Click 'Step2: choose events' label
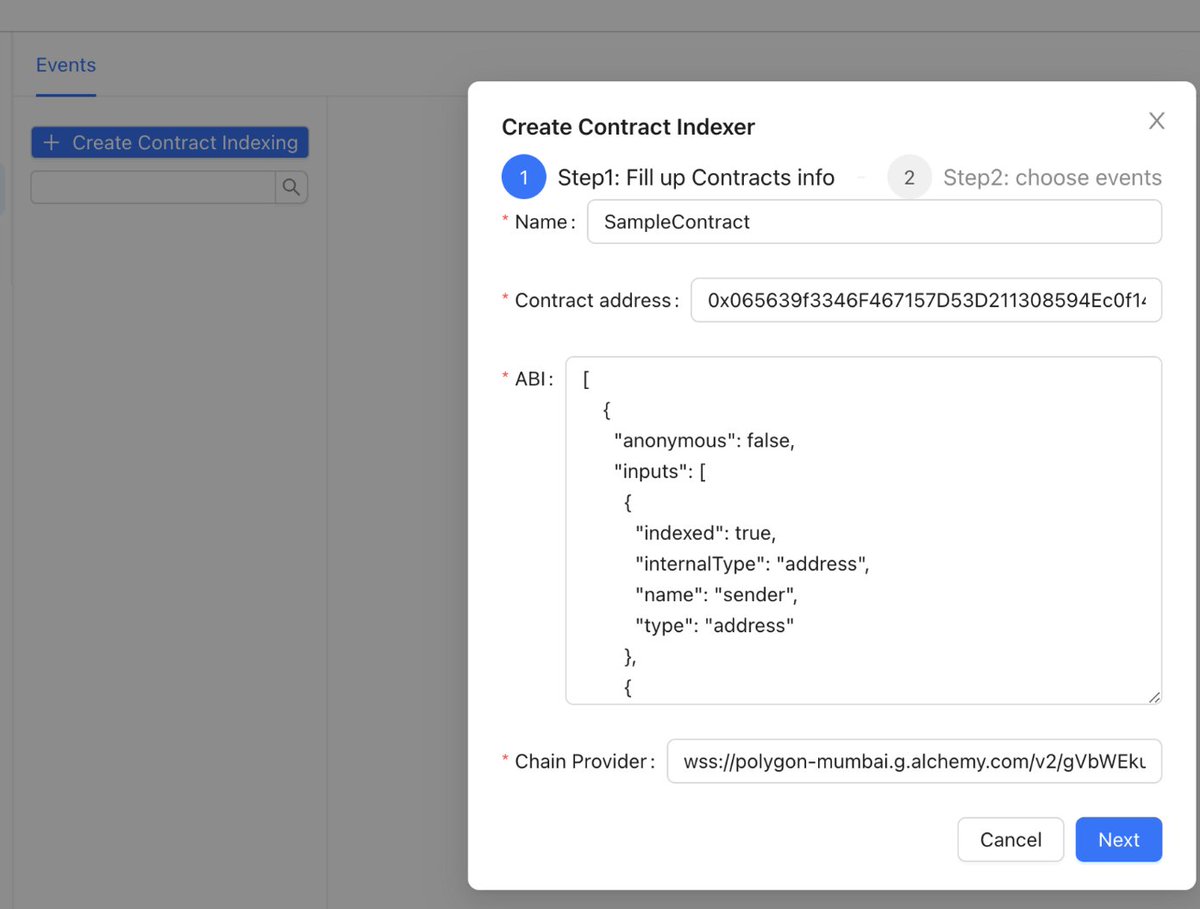 pos(1052,178)
